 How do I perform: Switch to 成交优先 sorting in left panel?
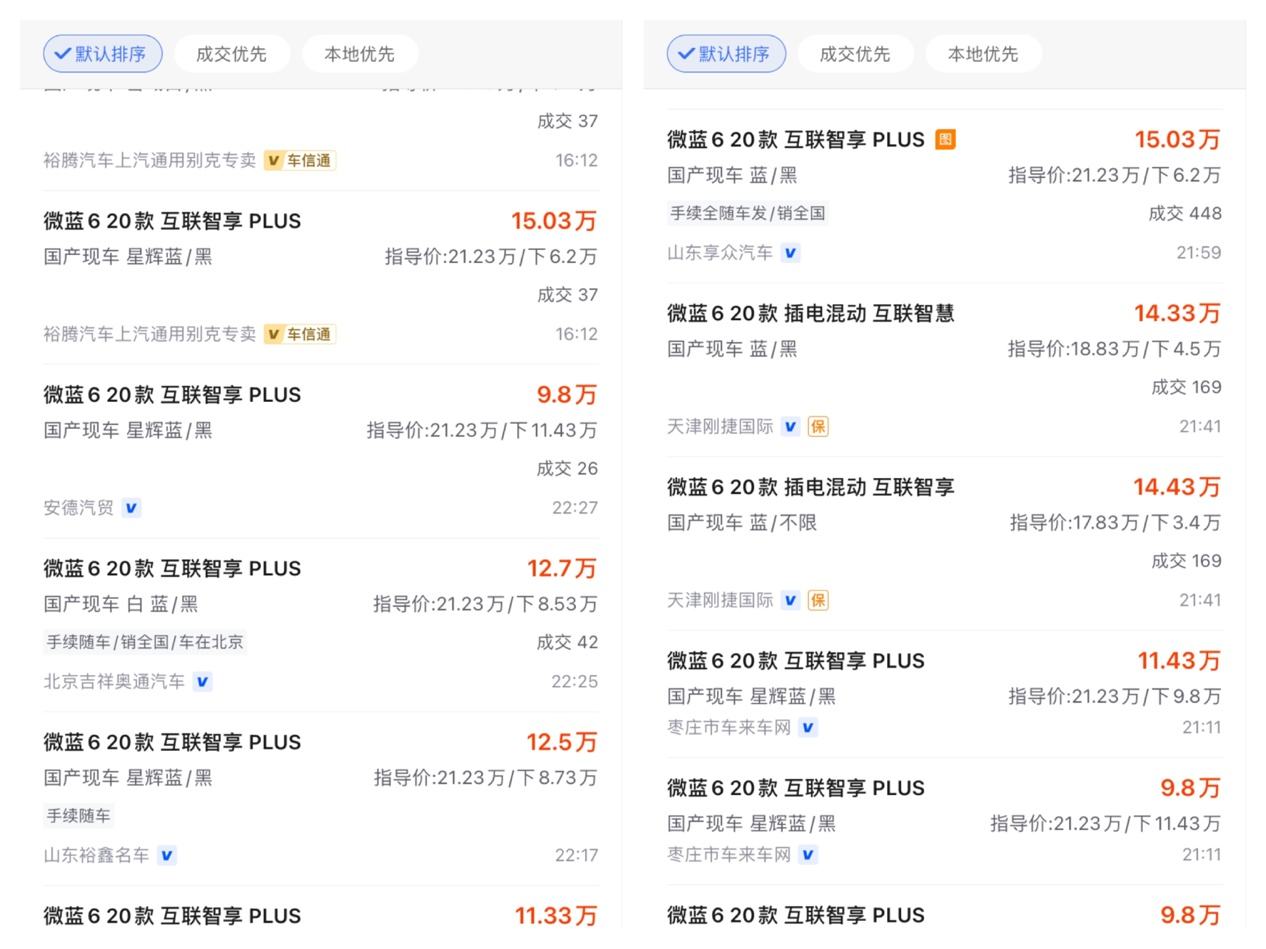pos(231,53)
